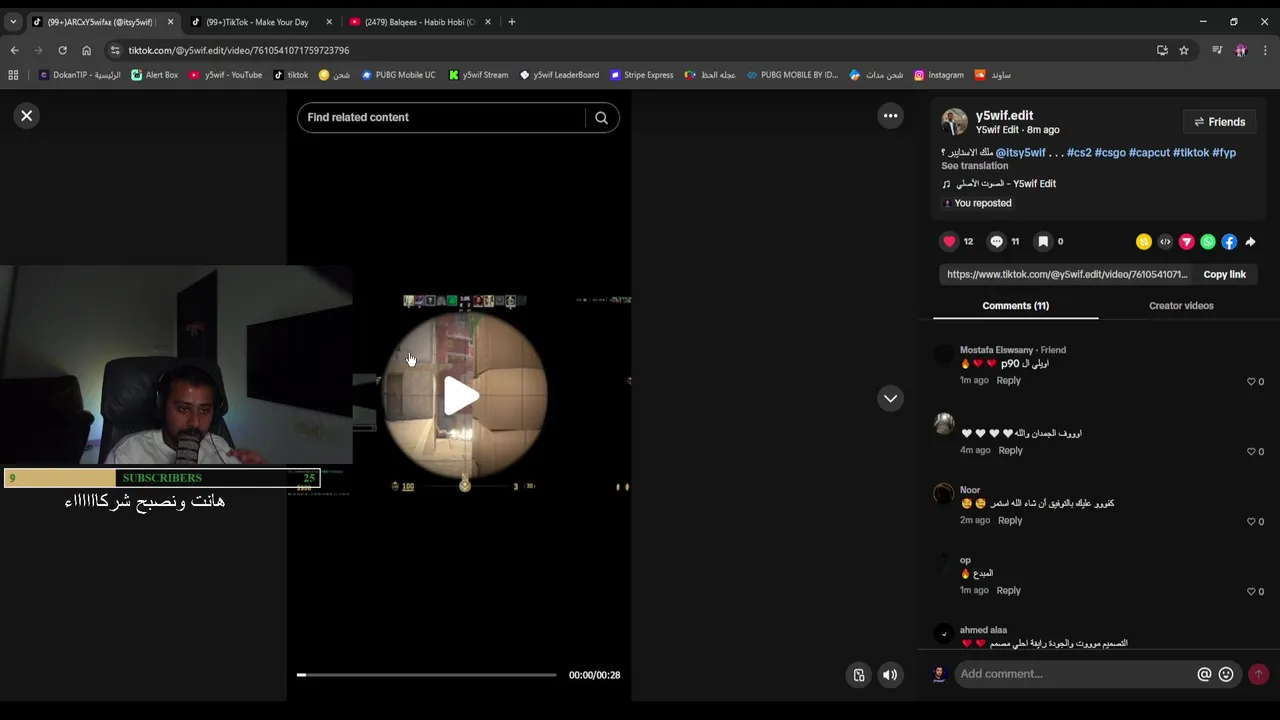Open the #capcut hashtag

(1149, 153)
